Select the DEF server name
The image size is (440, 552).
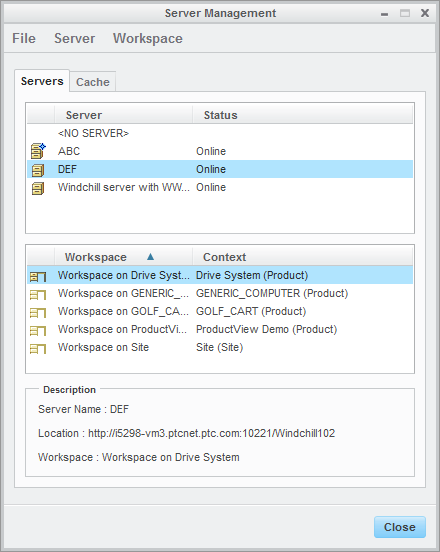(67, 169)
